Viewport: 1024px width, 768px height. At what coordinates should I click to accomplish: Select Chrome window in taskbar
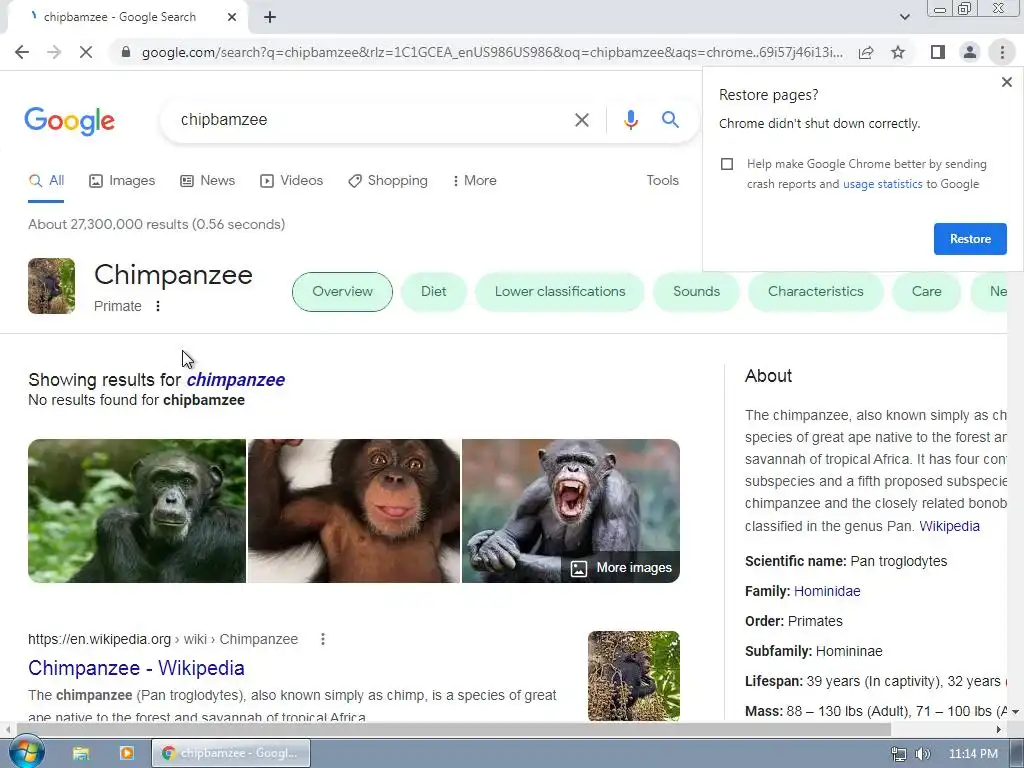231,754
